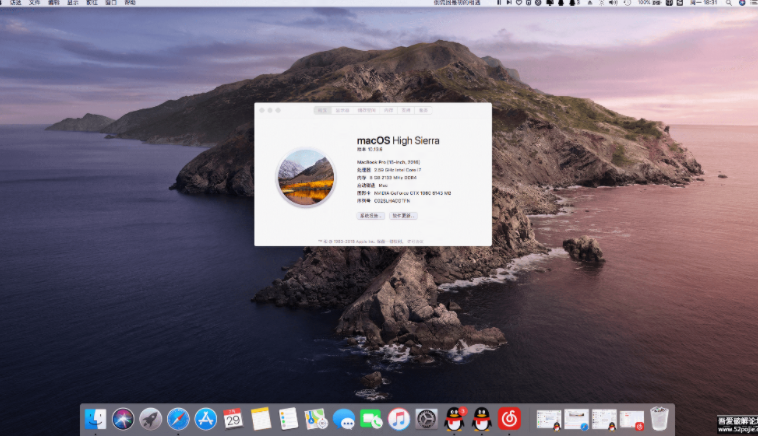Click the 系统报告 (System Report) button
The width and height of the screenshot is (758, 436).
click(370, 216)
